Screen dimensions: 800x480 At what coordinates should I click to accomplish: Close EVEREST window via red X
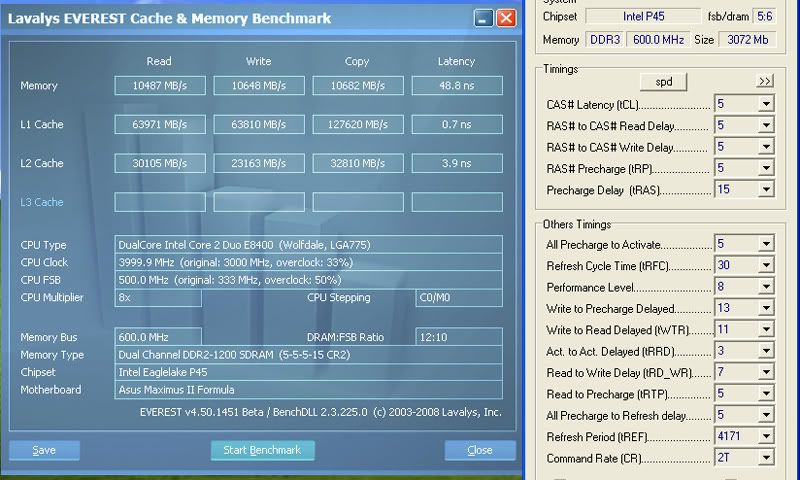(506, 18)
